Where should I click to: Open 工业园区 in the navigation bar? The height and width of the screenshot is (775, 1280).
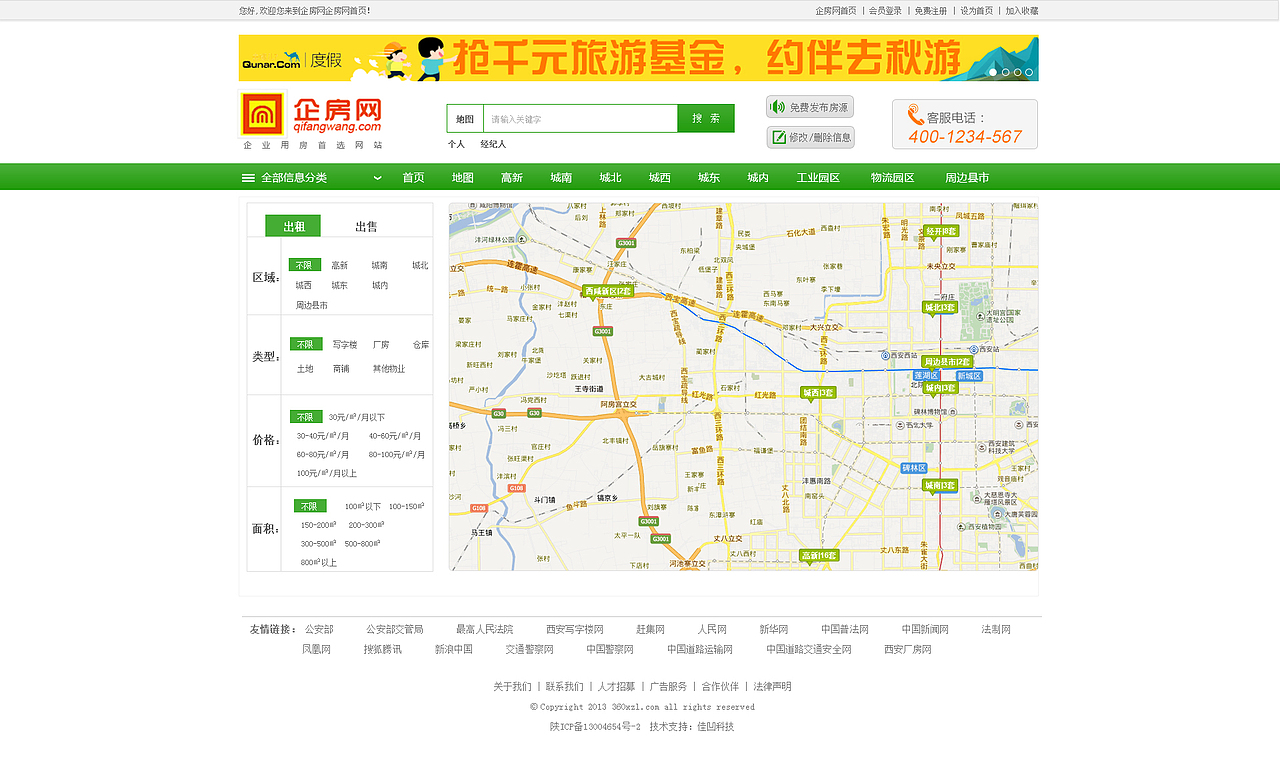pyautogui.click(x=818, y=178)
